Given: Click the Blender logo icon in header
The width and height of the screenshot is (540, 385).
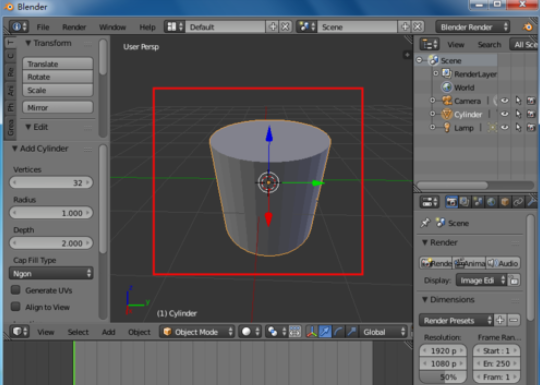Looking at the screenshot, I should tap(527, 27).
